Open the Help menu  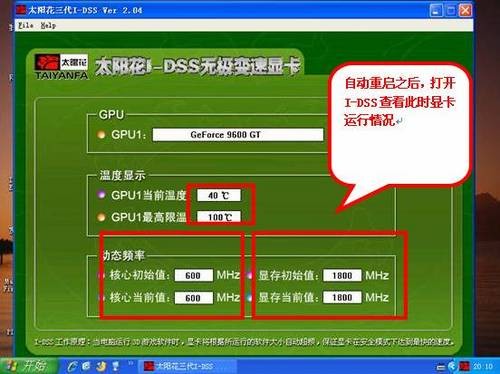(x=48, y=25)
